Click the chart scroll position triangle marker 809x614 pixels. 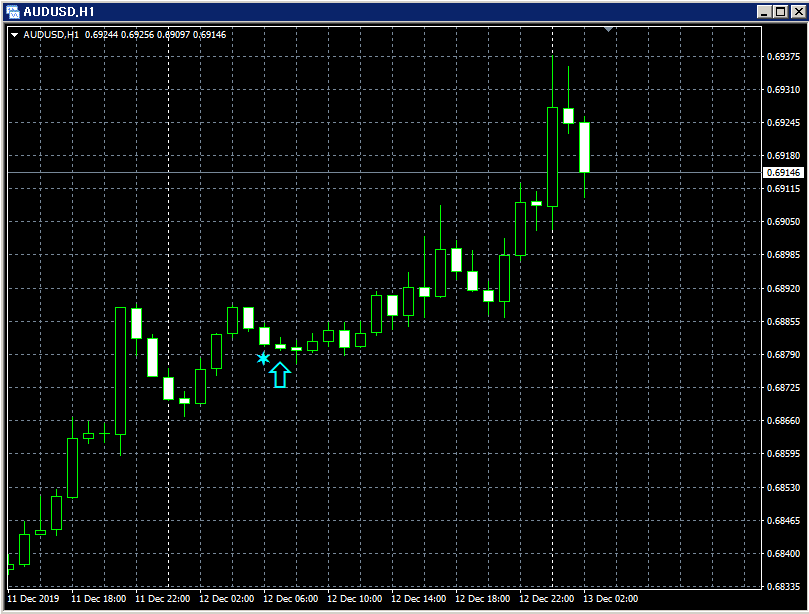point(608,30)
